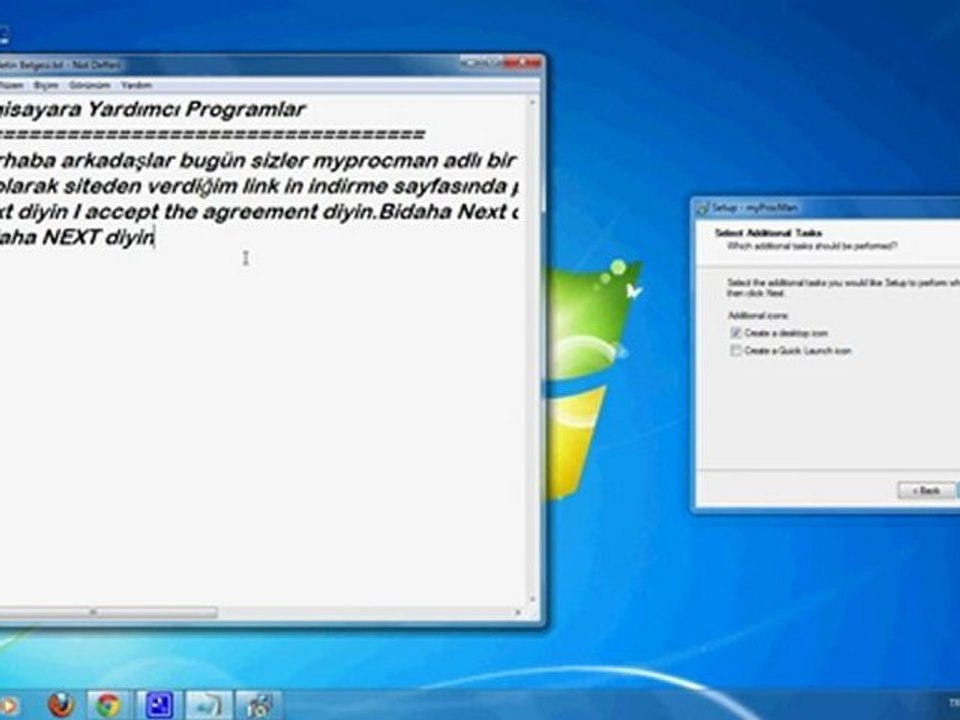Click Notepad's horizontal scrollbar right arrow
This screenshot has height=720, width=960.
tap(518, 612)
